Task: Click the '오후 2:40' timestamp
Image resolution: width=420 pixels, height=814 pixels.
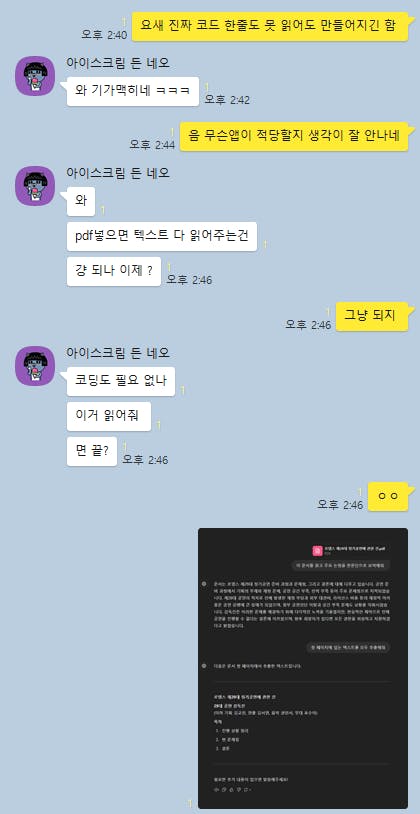Action: click(104, 34)
